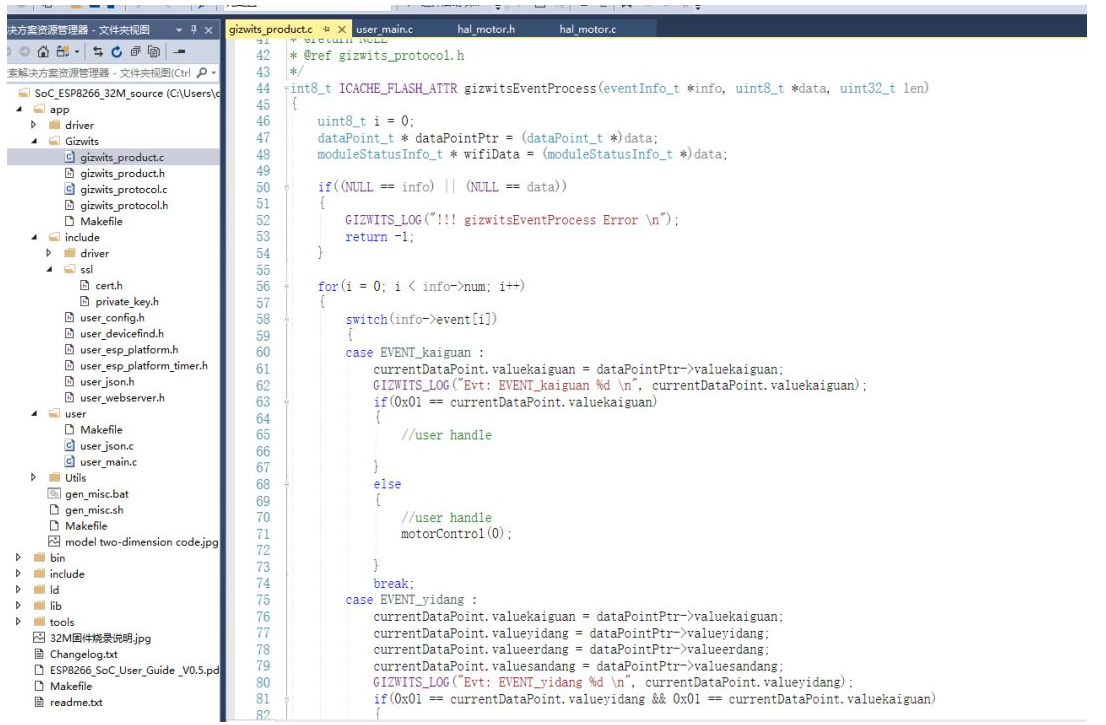Open user_json.h
The height and width of the screenshot is (725, 1106).
pyautogui.click(x=107, y=382)
